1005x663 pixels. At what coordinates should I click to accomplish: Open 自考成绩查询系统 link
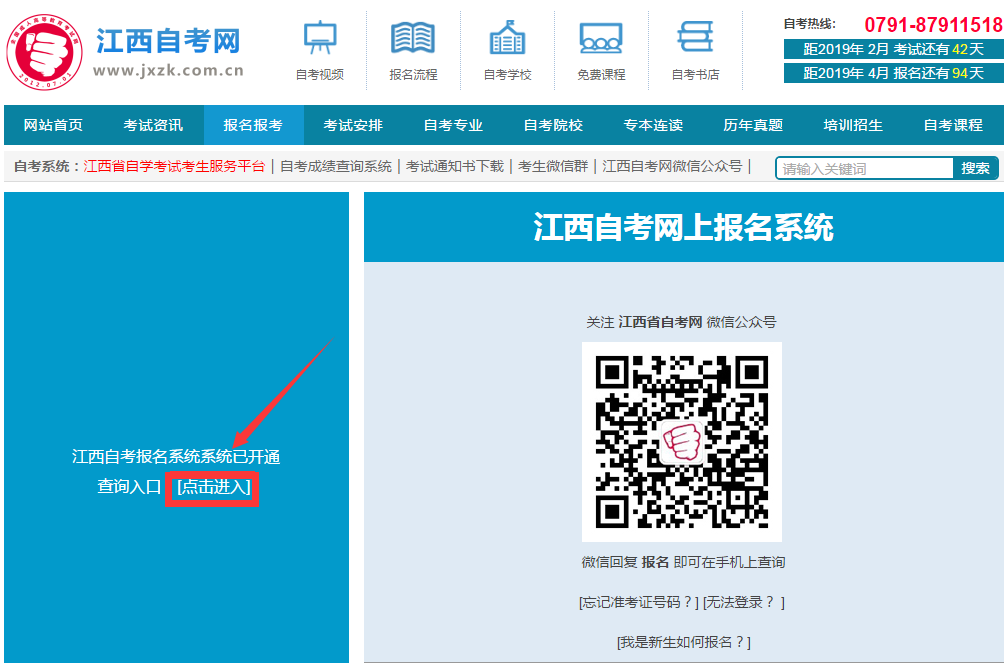(336, 166)
